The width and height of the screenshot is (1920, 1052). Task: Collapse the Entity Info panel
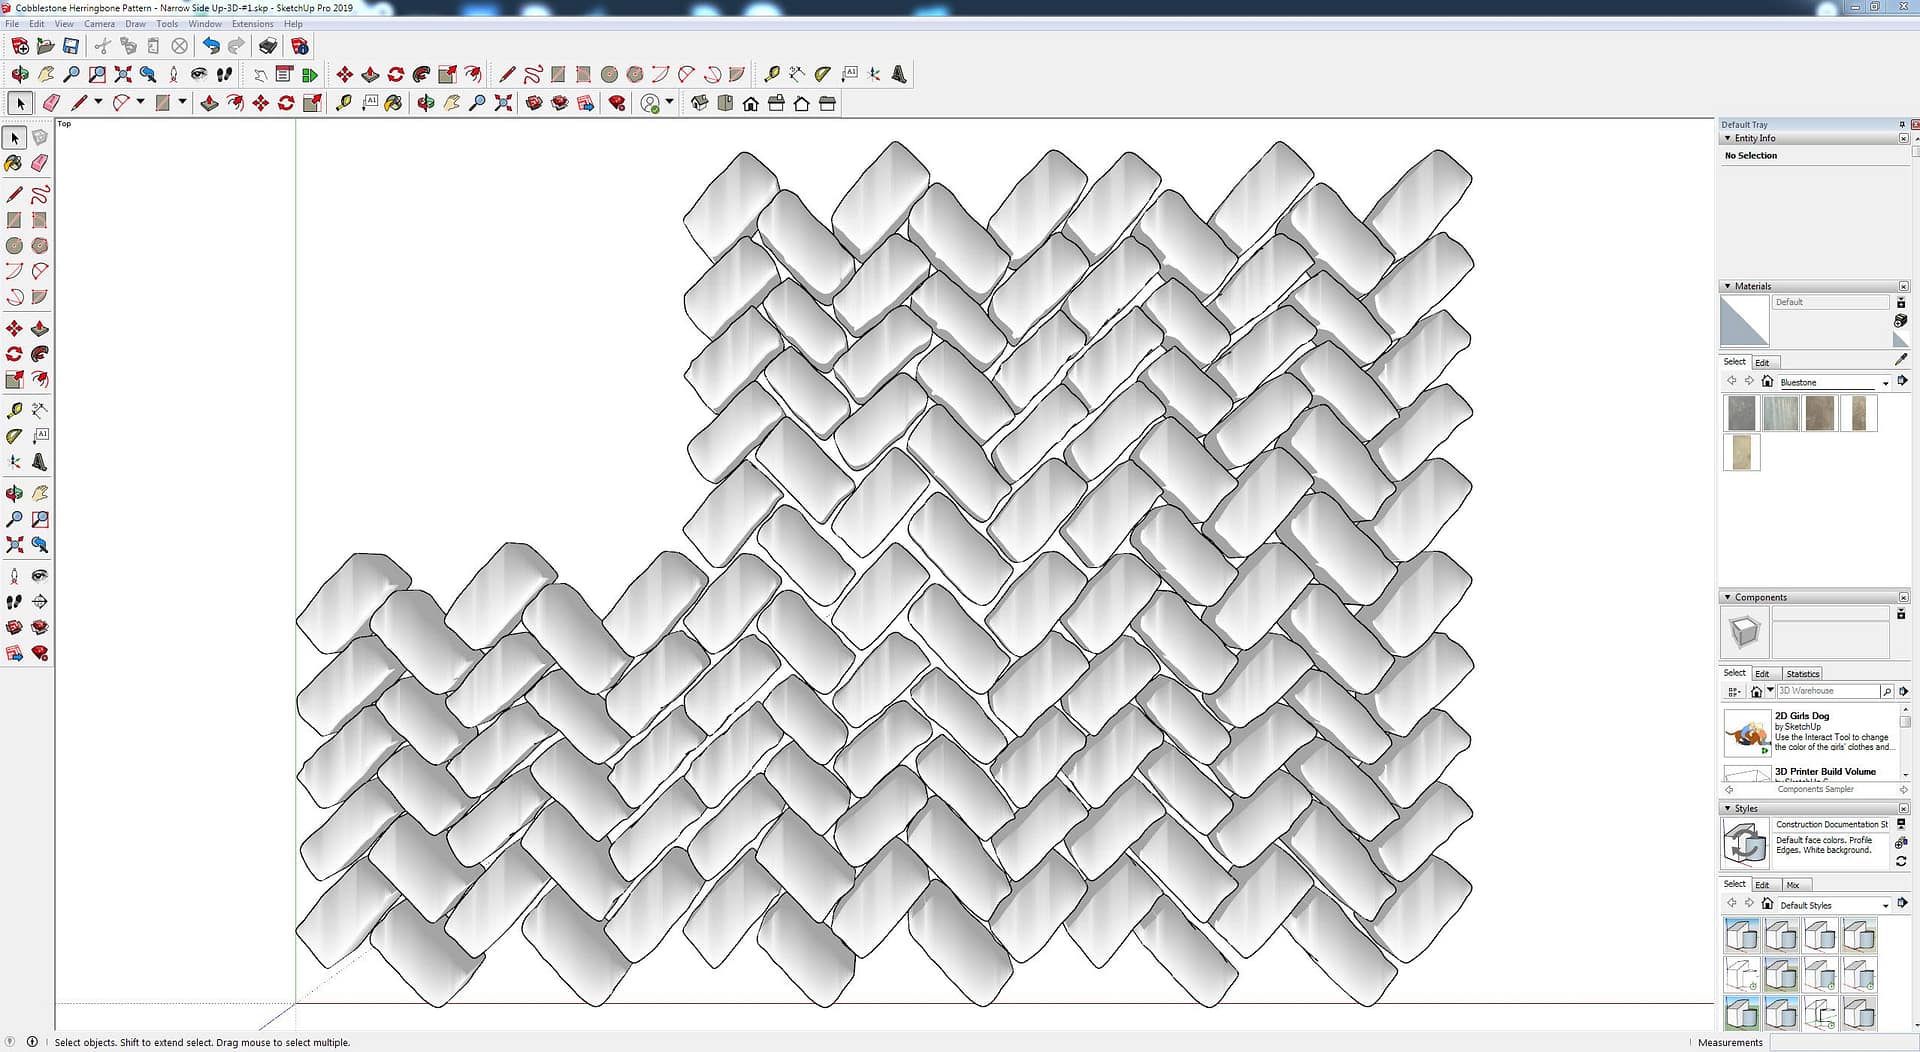pos(1727,138)
